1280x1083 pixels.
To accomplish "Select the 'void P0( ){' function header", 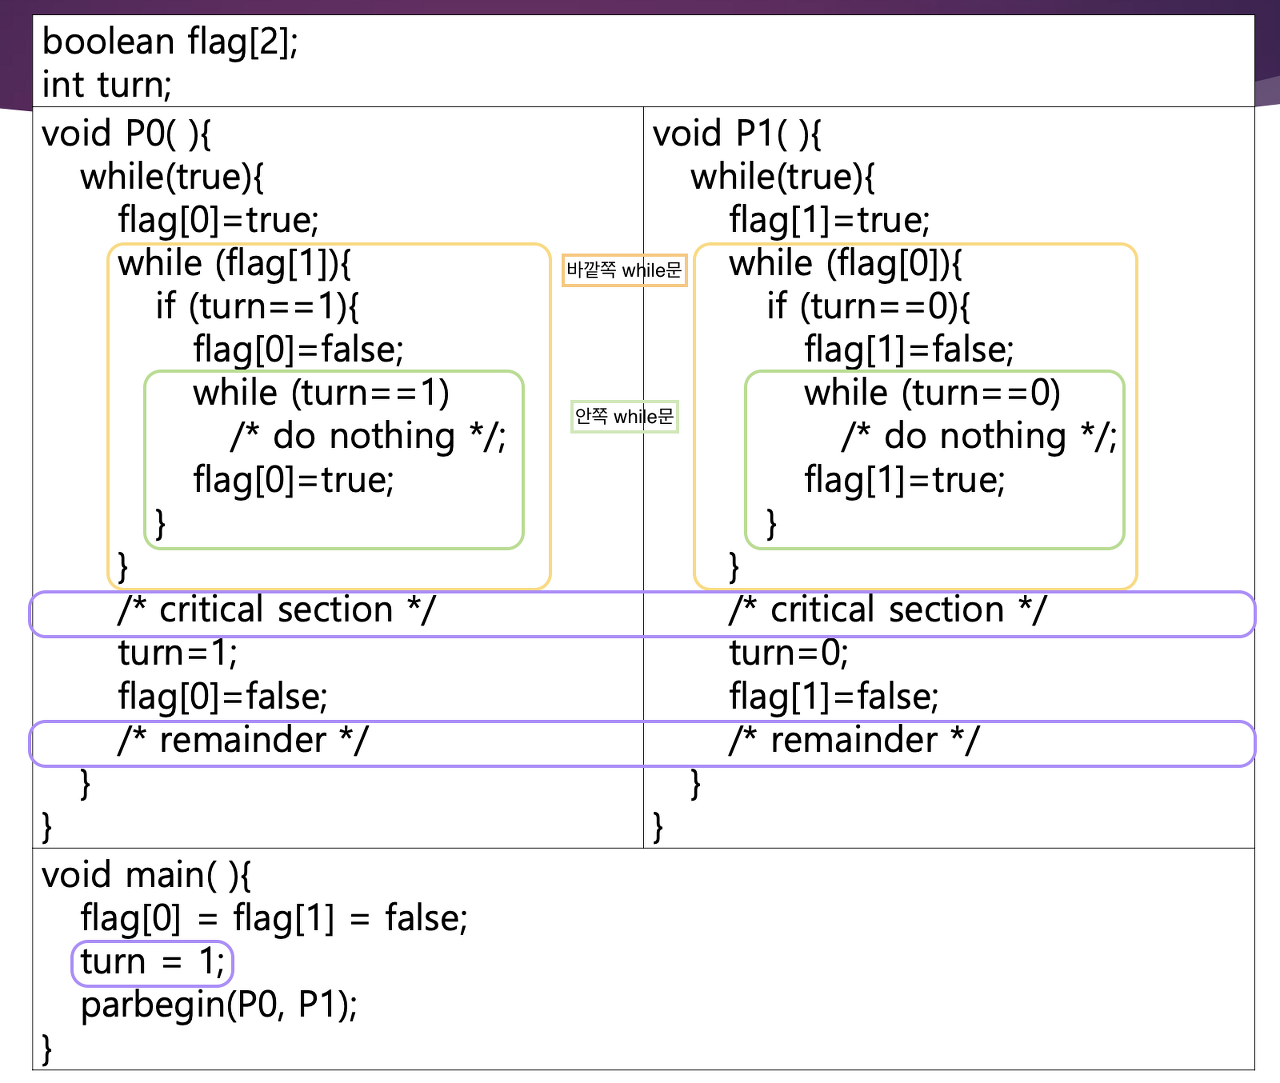I will tap(126, 133).
